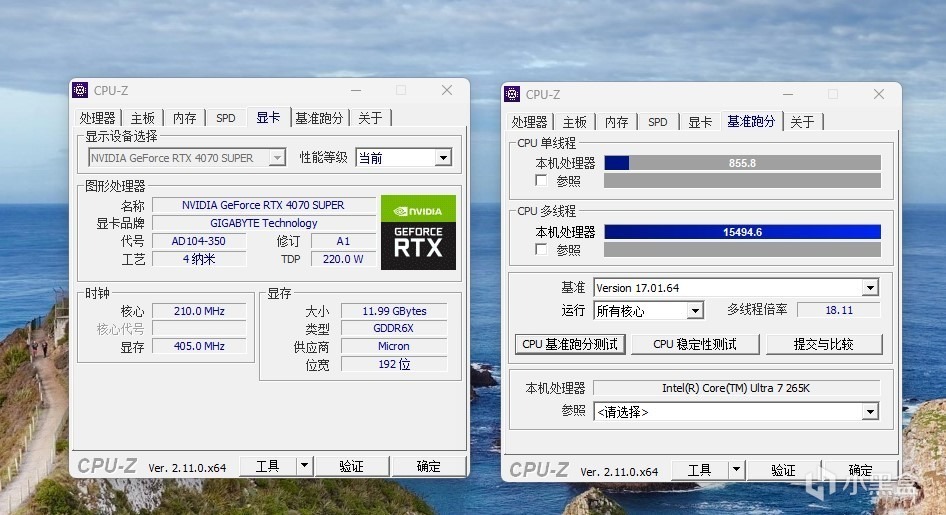Screen dimensions: 946x515
Task: Switch to 处理器 tab in left window
Action: [97, 118]
